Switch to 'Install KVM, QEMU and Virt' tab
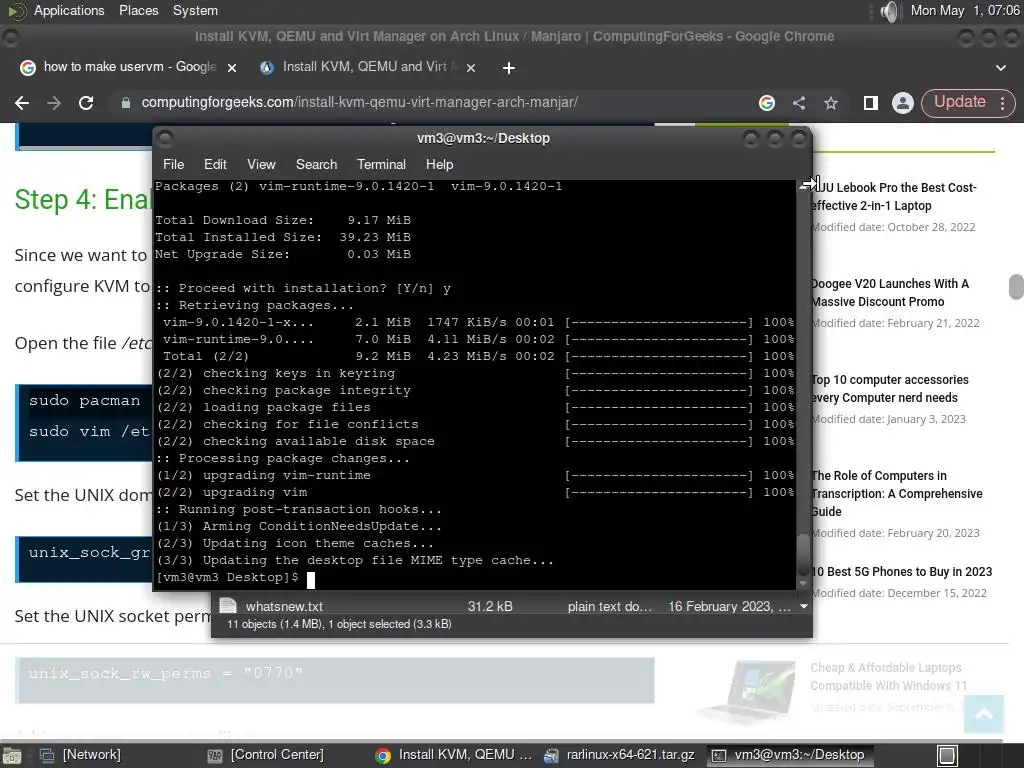 coord(369,67)
